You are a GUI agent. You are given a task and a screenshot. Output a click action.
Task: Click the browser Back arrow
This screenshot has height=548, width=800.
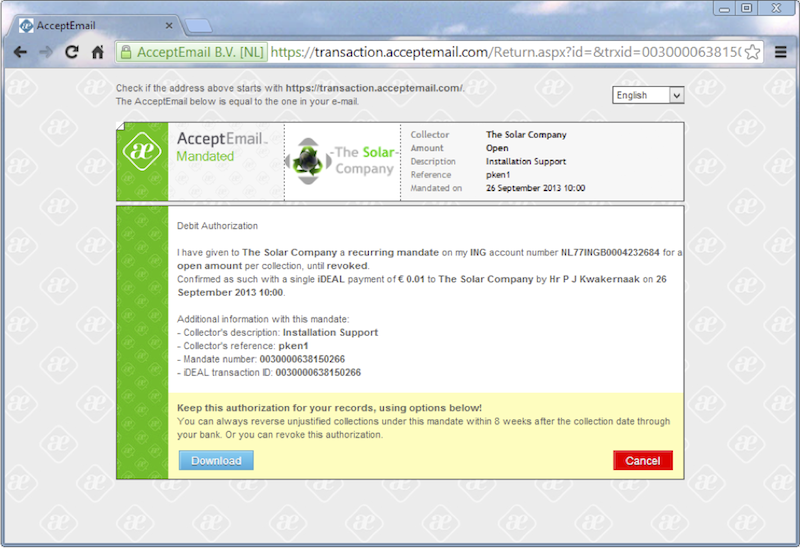pyautogui.click(x=21, y=52)
